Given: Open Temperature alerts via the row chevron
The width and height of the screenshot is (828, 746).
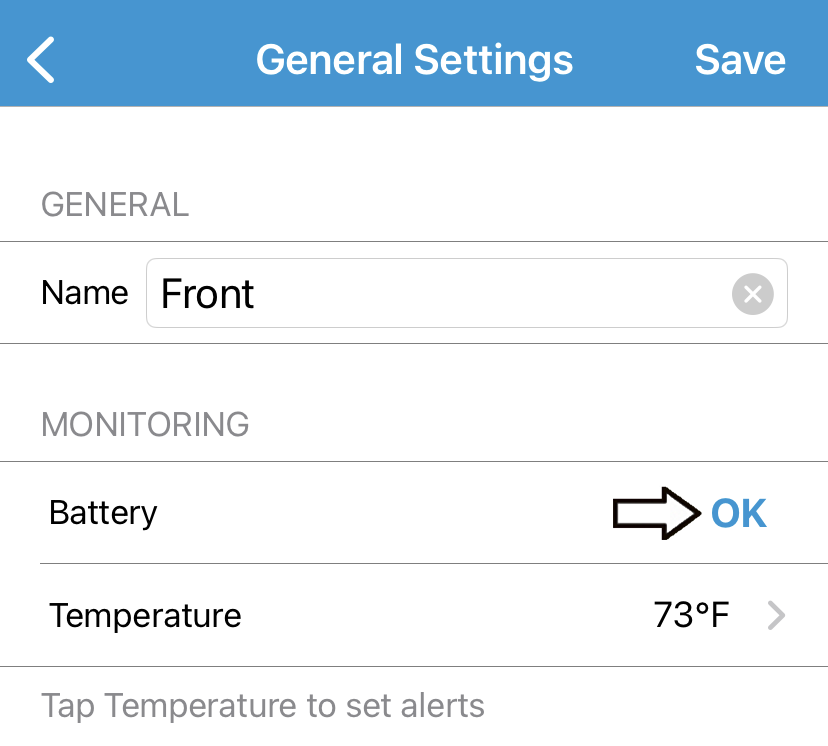Looking at the screenshot, I should 776,616.
